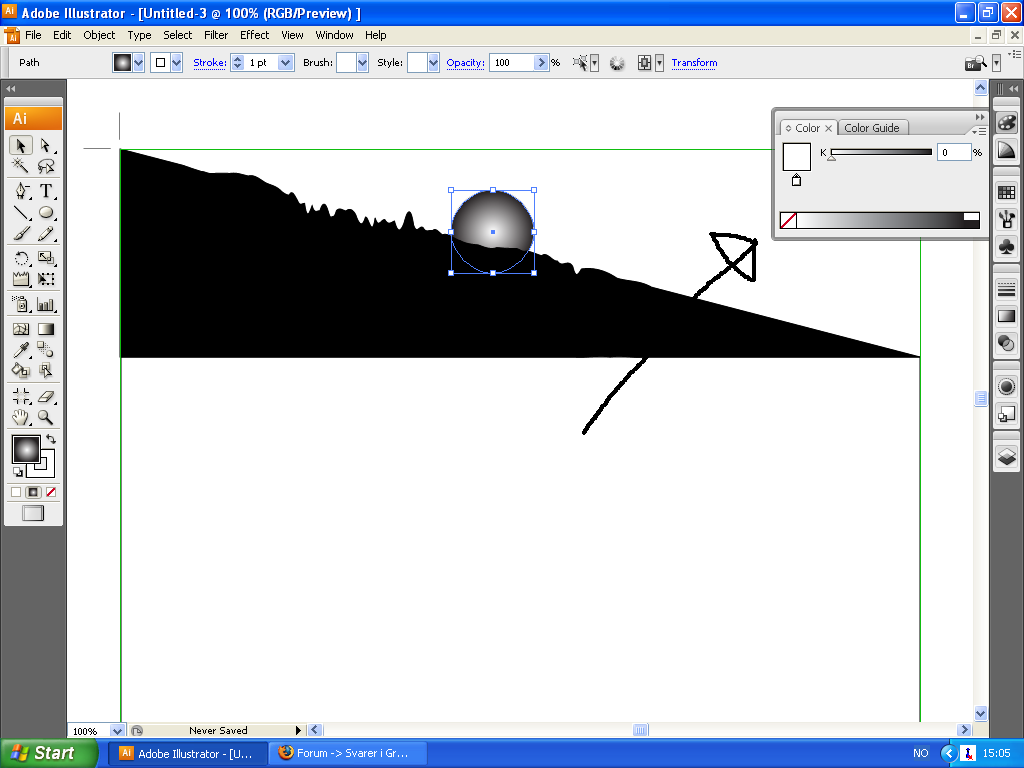Image resolution: width=1024 pixels, height=768 pixels.
Task: Select the Selection (black arrow) tool
Action: coord(21,144)
